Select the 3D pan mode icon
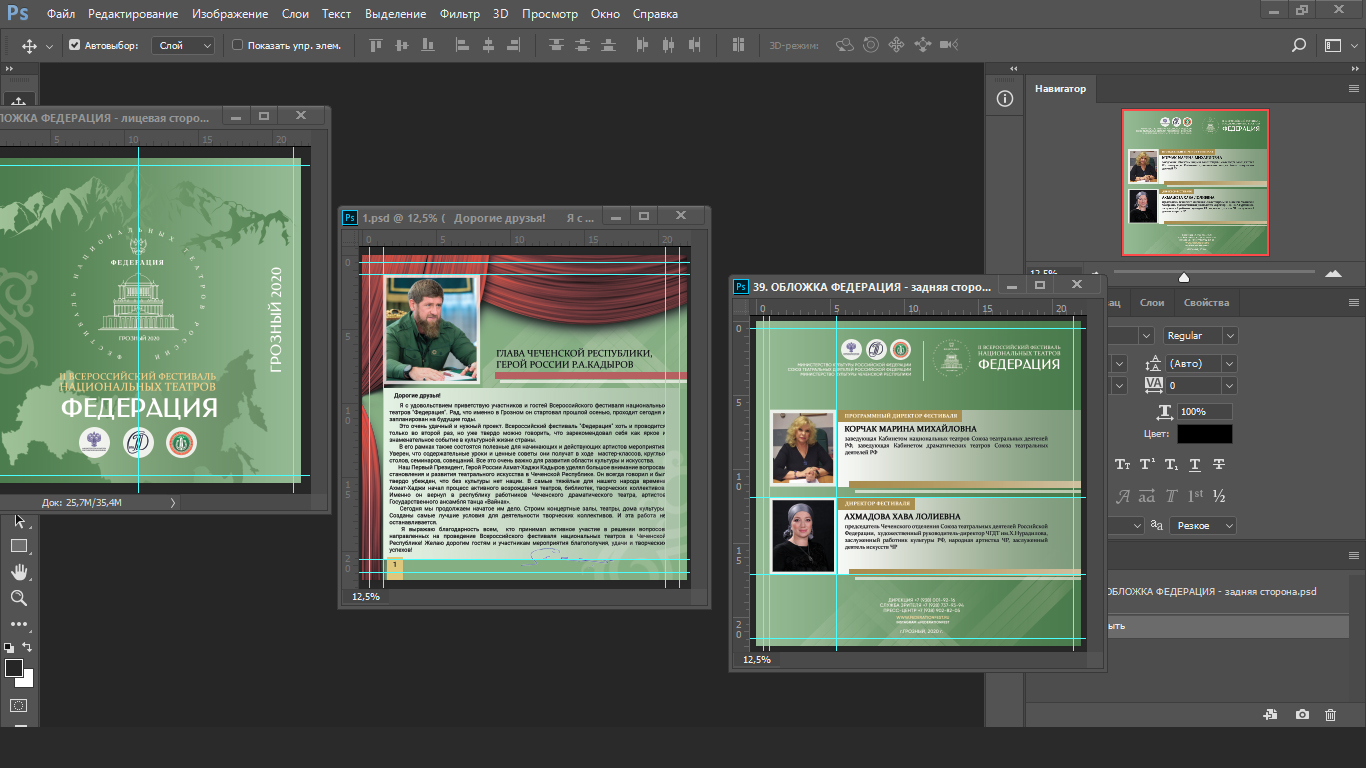 tap(897, 45)
